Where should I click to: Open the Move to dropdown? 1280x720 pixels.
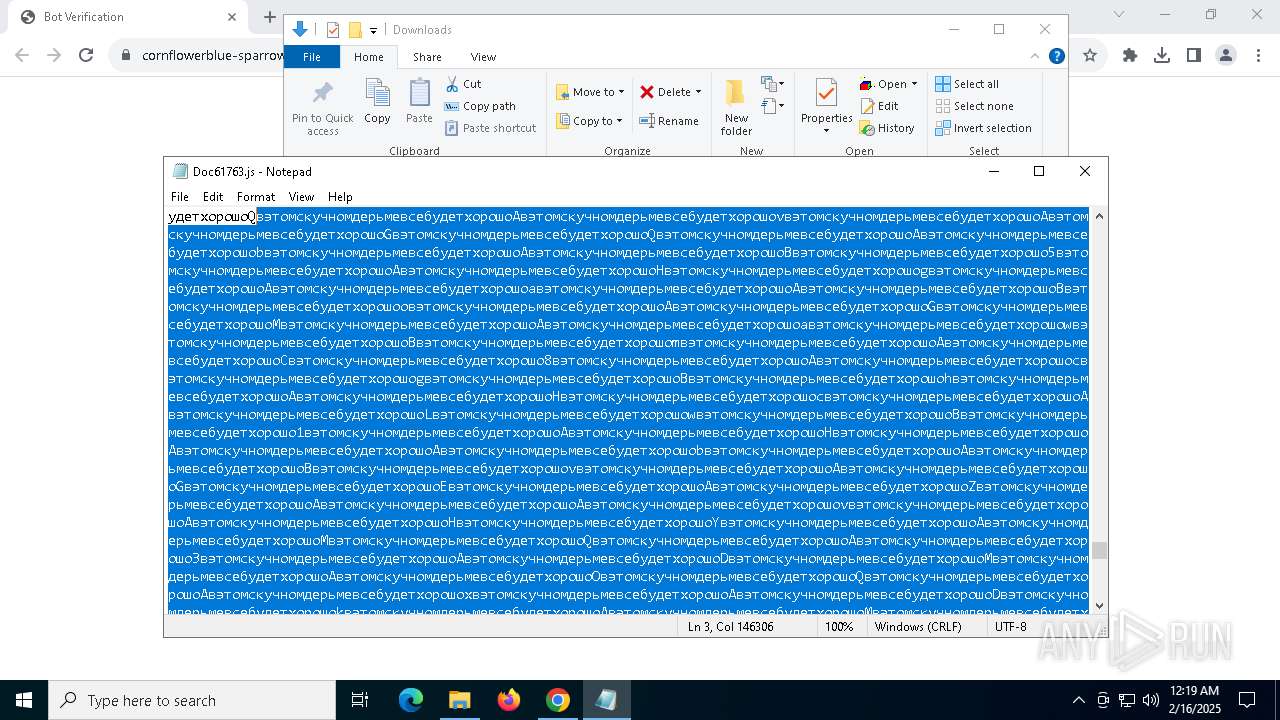pyautogui.click(x=590, y=92)
